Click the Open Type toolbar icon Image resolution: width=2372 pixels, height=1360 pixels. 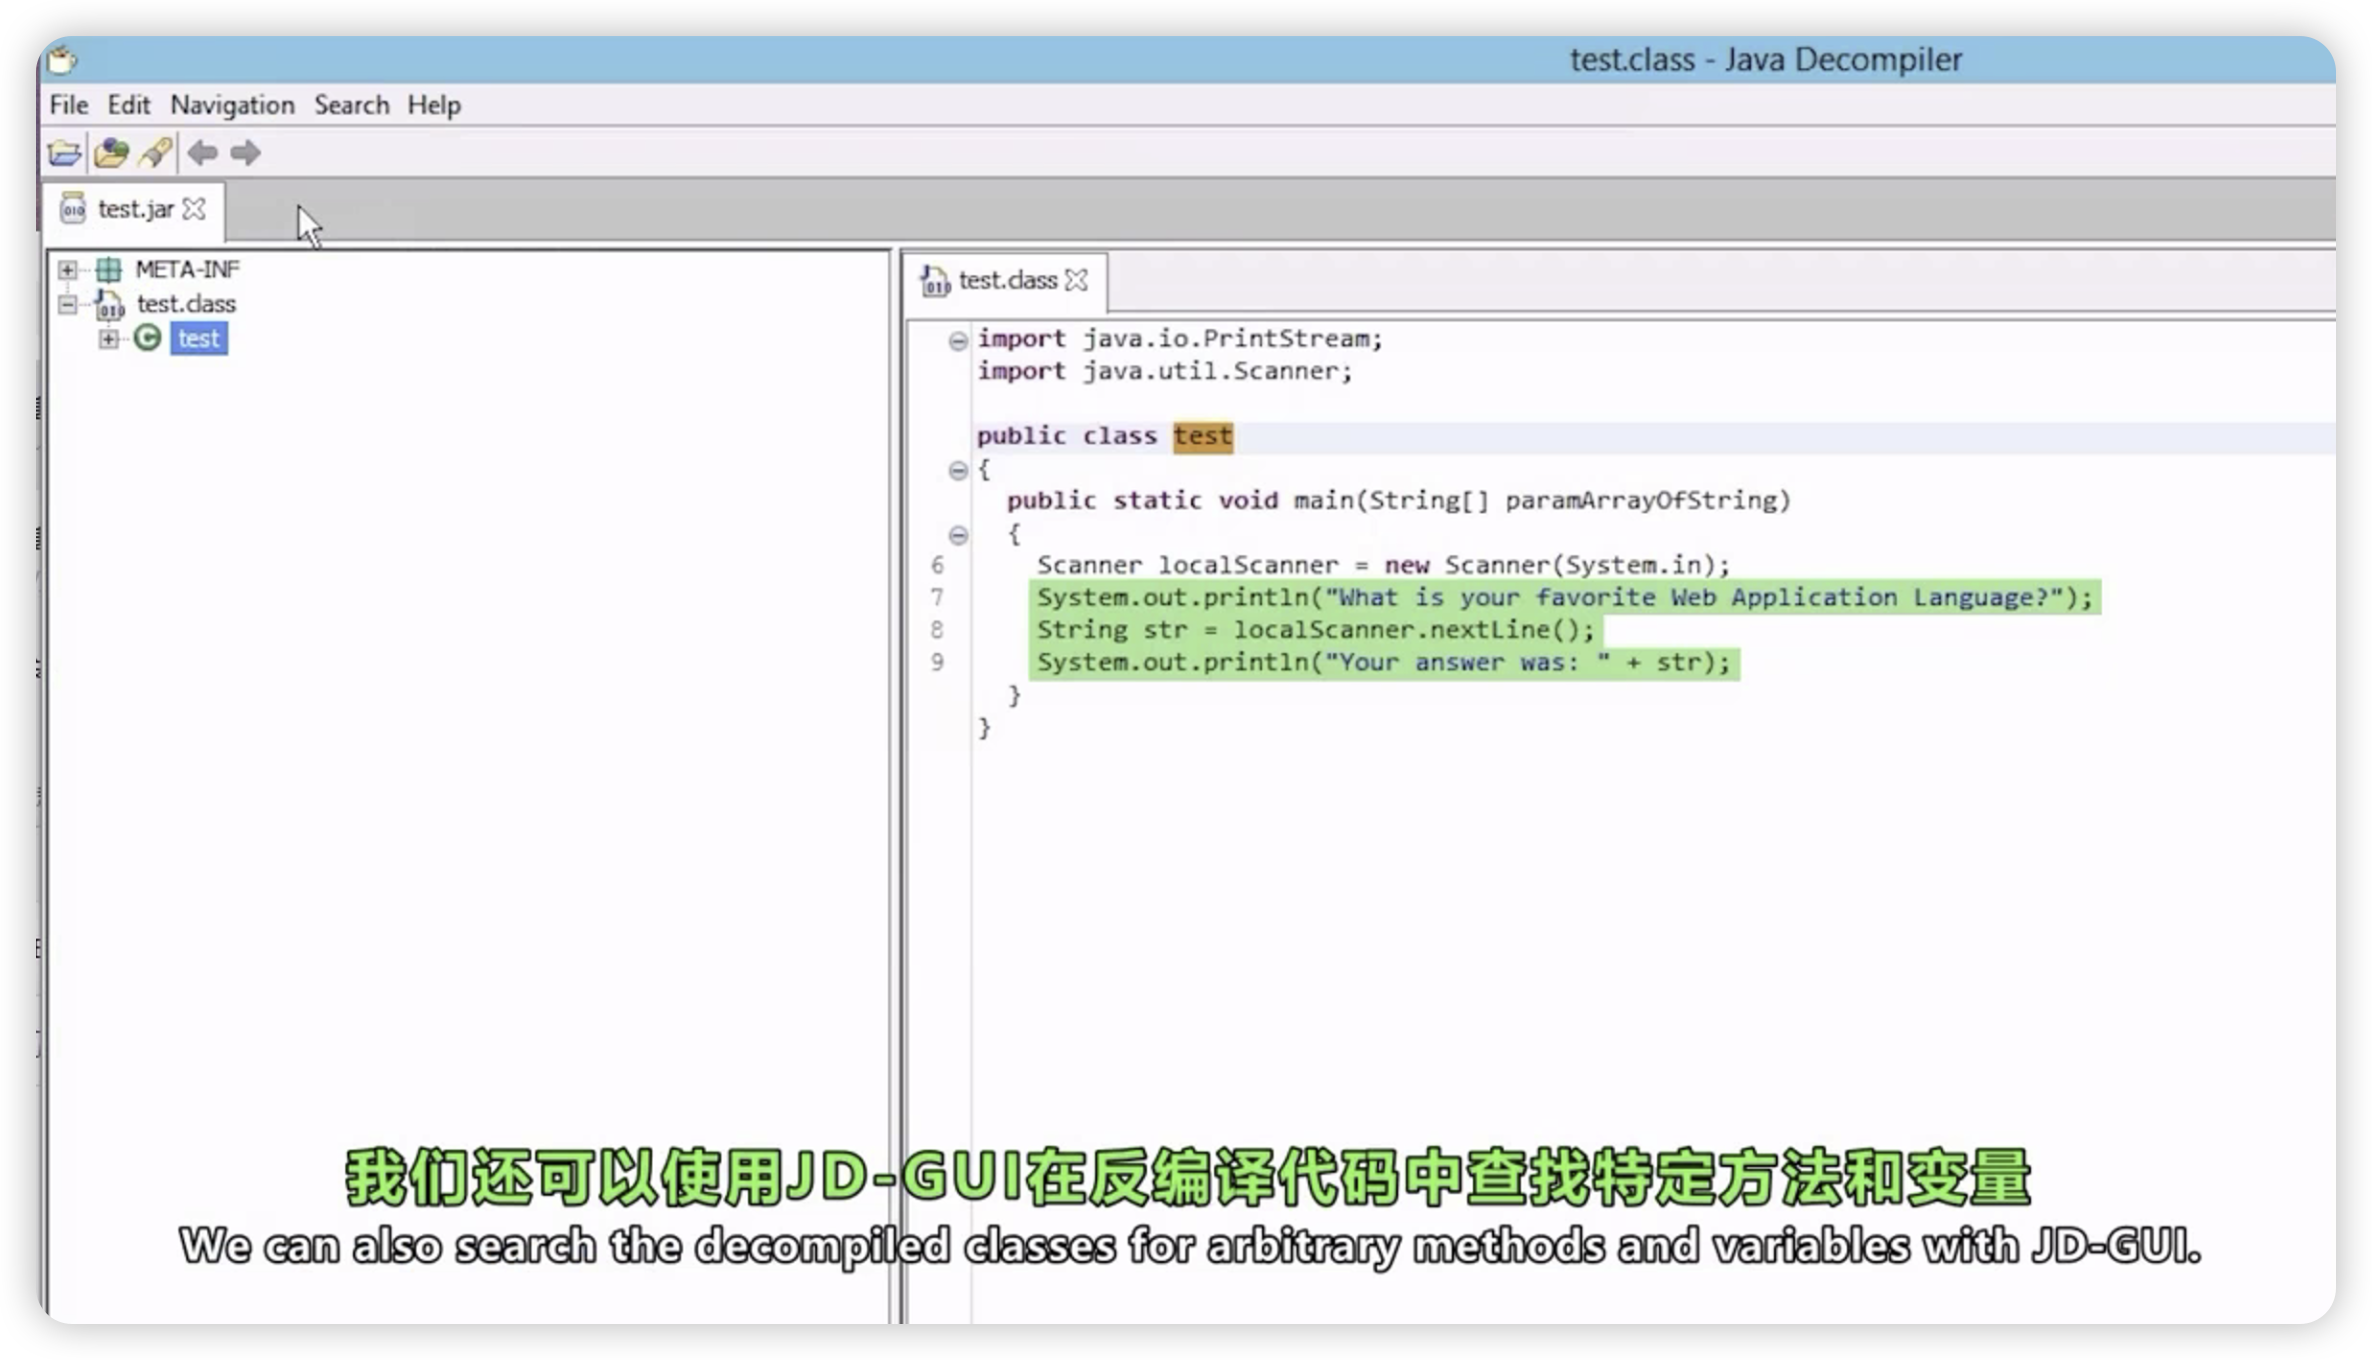[x=111, y=153]
